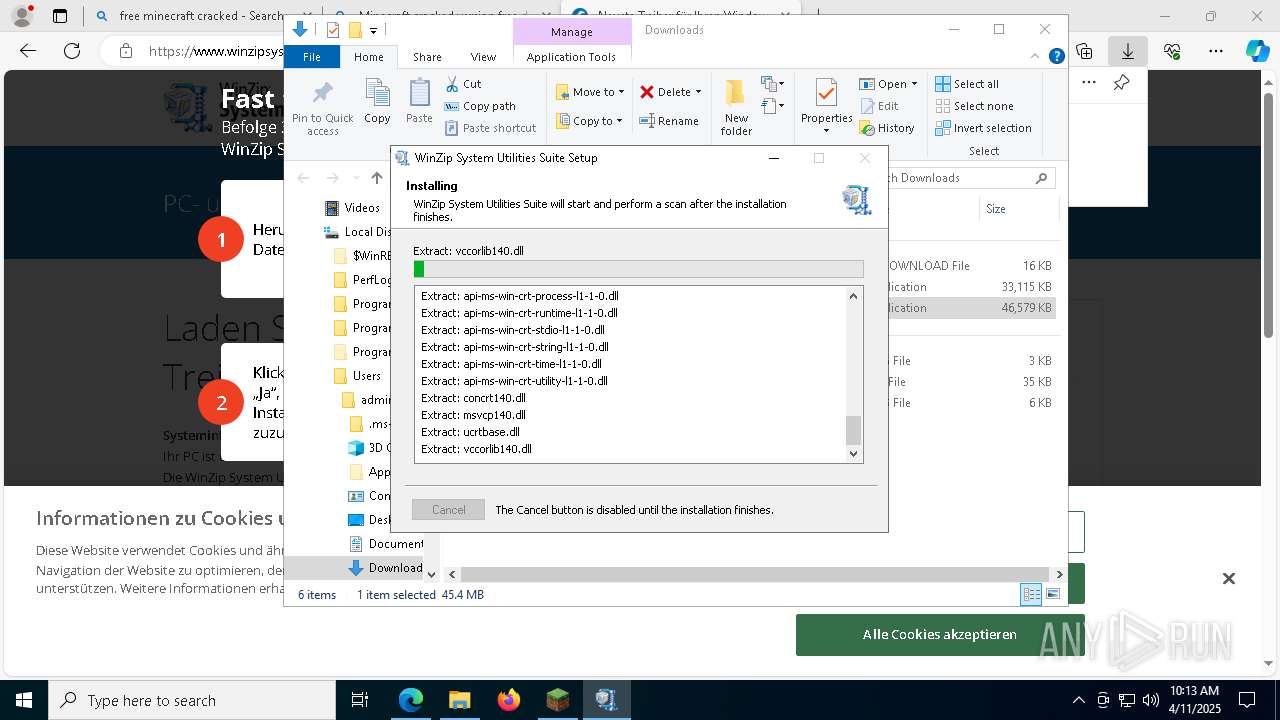Switch to the View ribbon tab
This screenshot has width=1280, height=720.
pyautogui.click(x=483, y=57)
